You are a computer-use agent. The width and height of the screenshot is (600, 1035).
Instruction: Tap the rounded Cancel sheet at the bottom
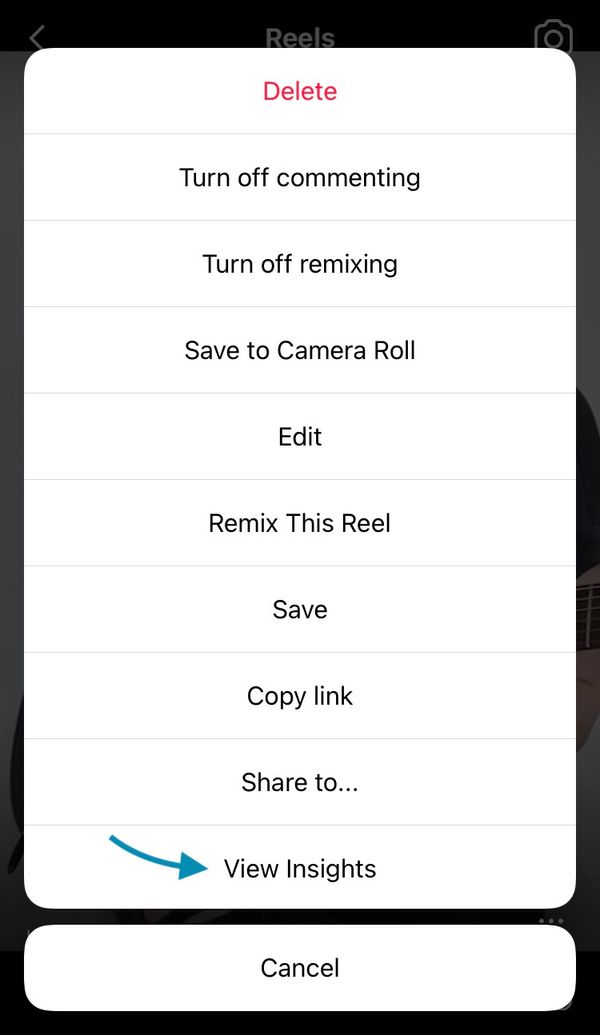[300, 967]
